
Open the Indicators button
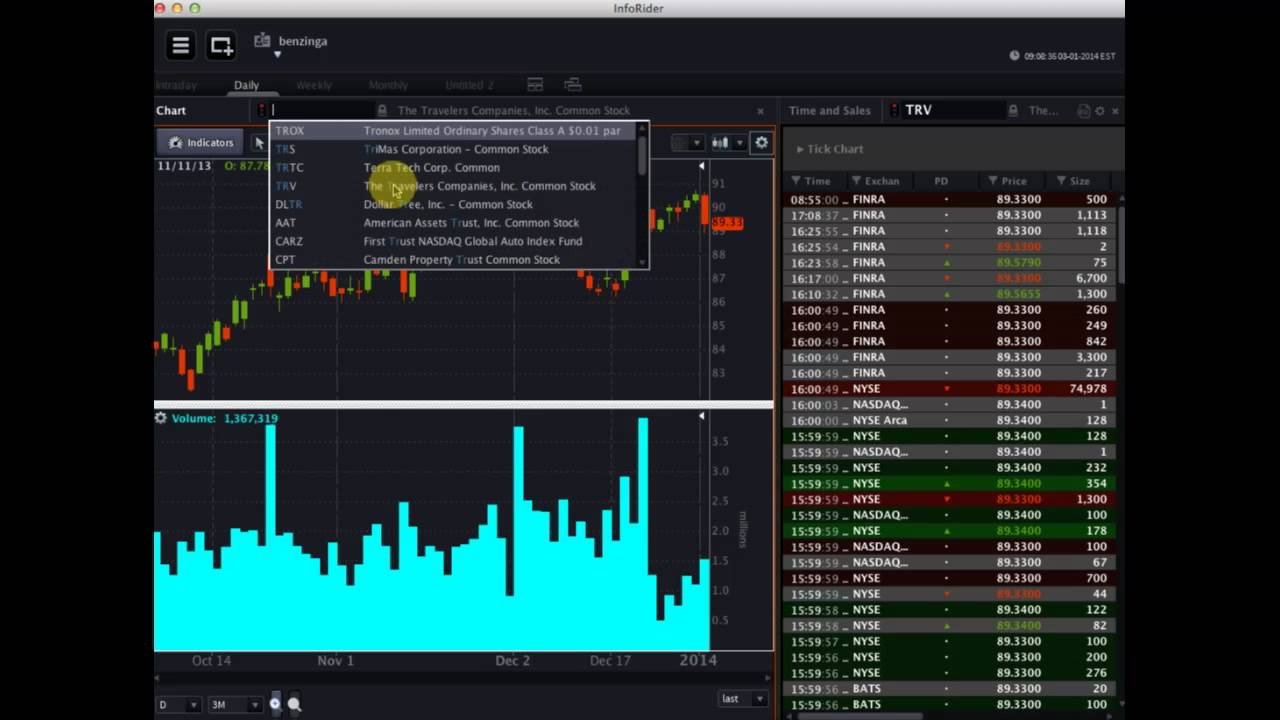[200, 143]
